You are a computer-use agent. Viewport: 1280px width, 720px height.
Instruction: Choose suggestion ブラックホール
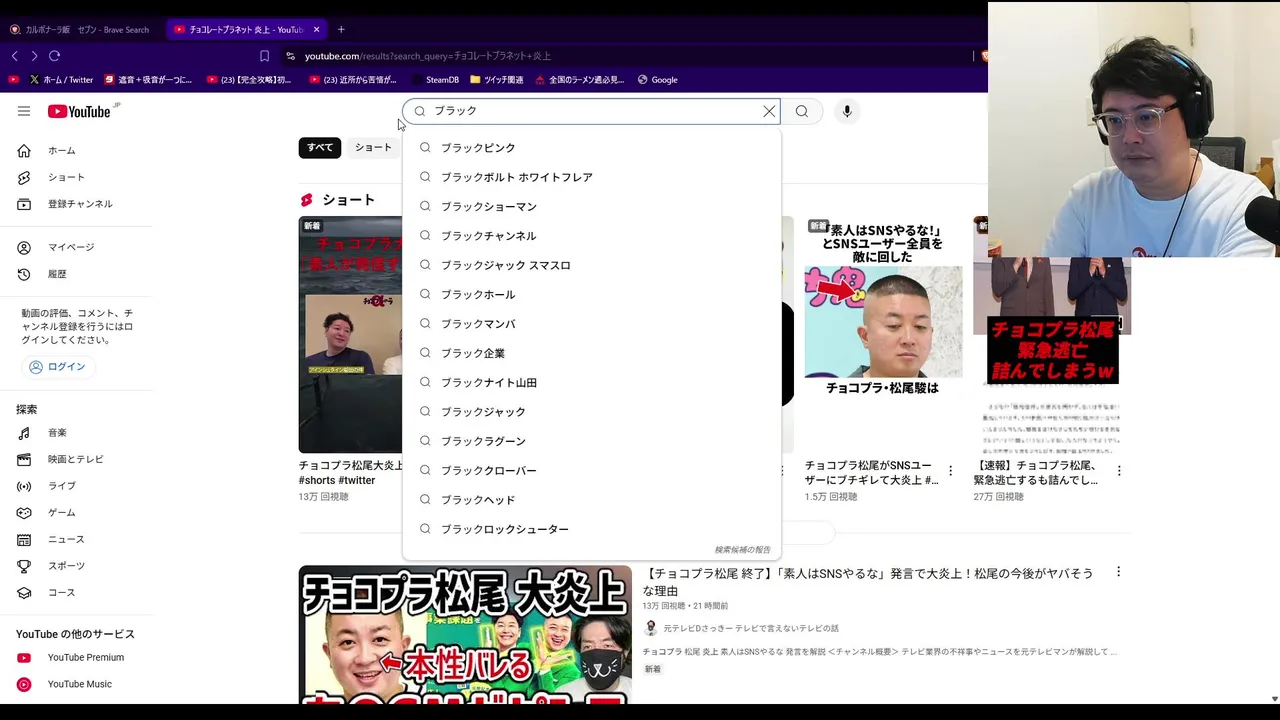click(591, 294)
